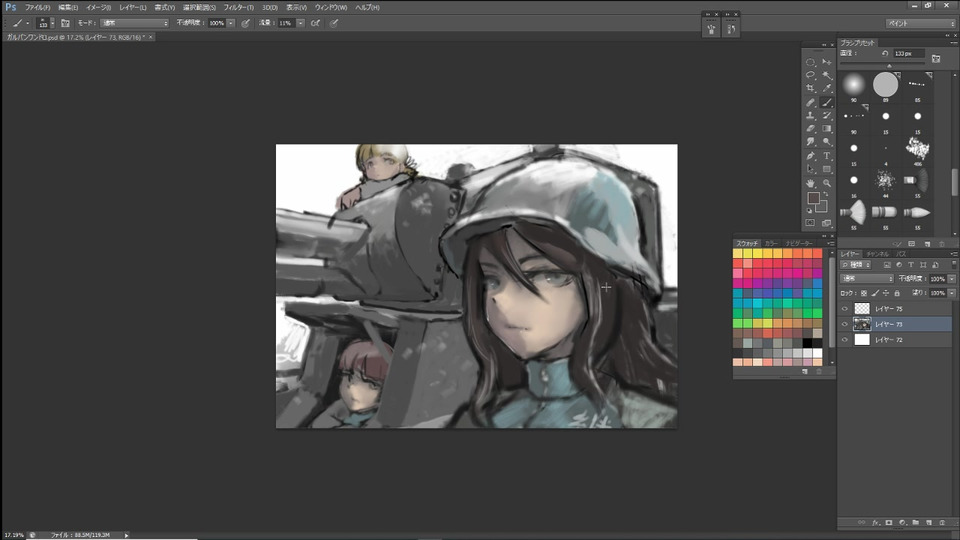Select the Pen tool
This screenshot has height=540, width=960.
[x=810, y=156]
